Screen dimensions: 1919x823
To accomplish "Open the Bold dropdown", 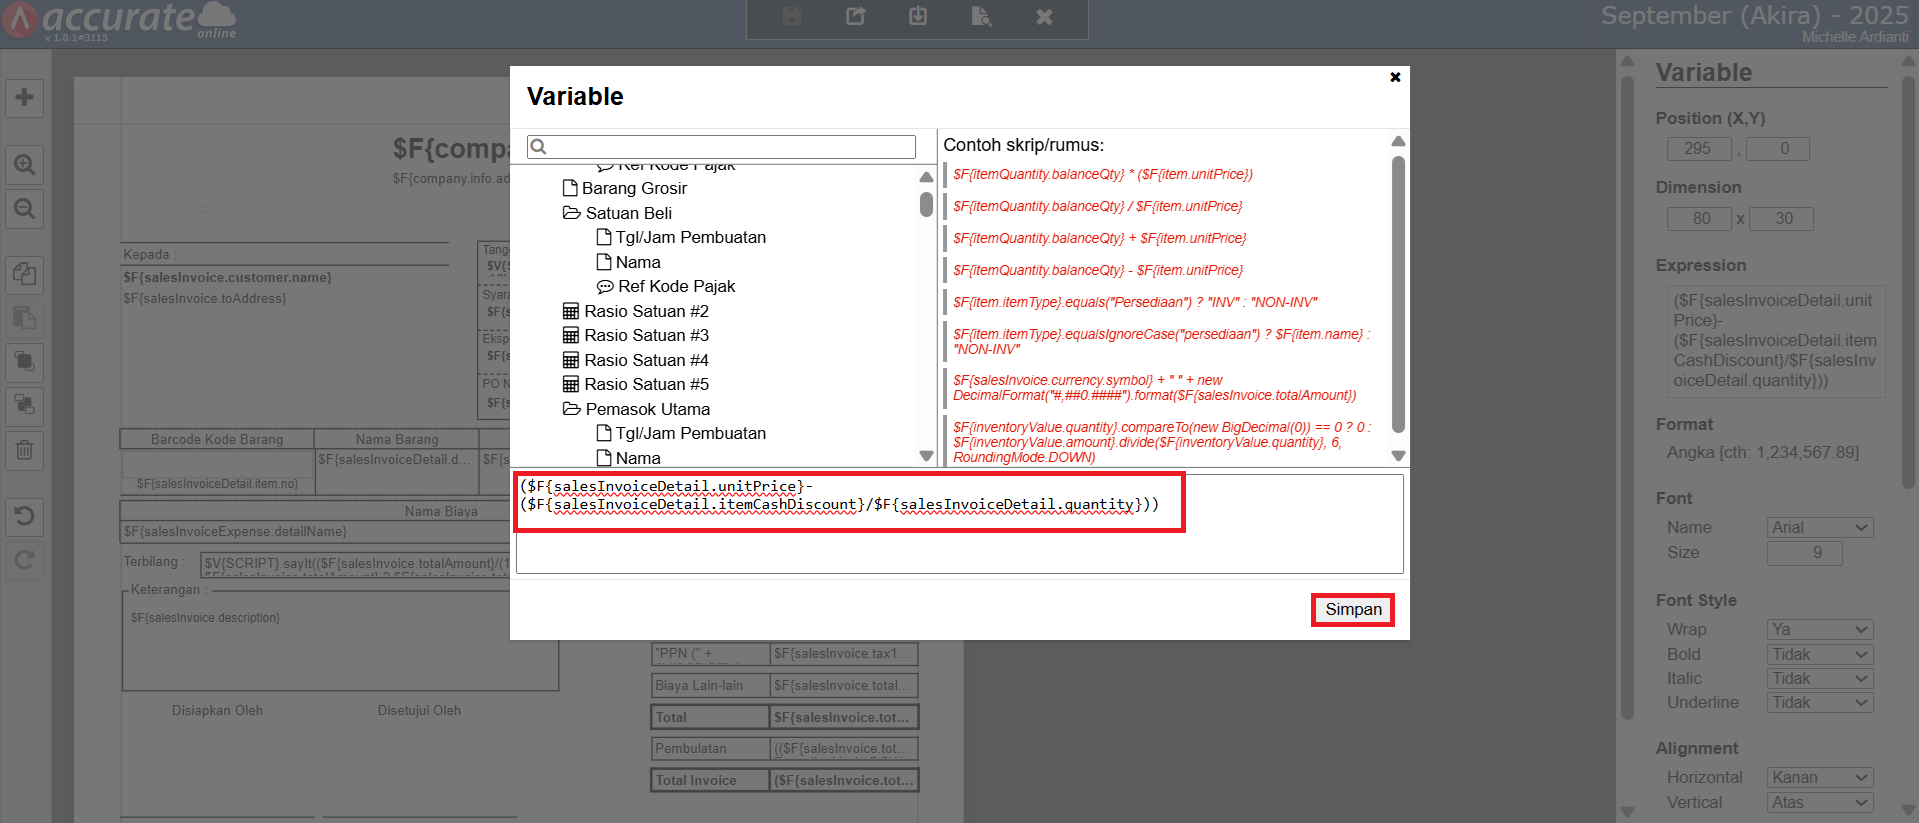I will (1819, 654).
